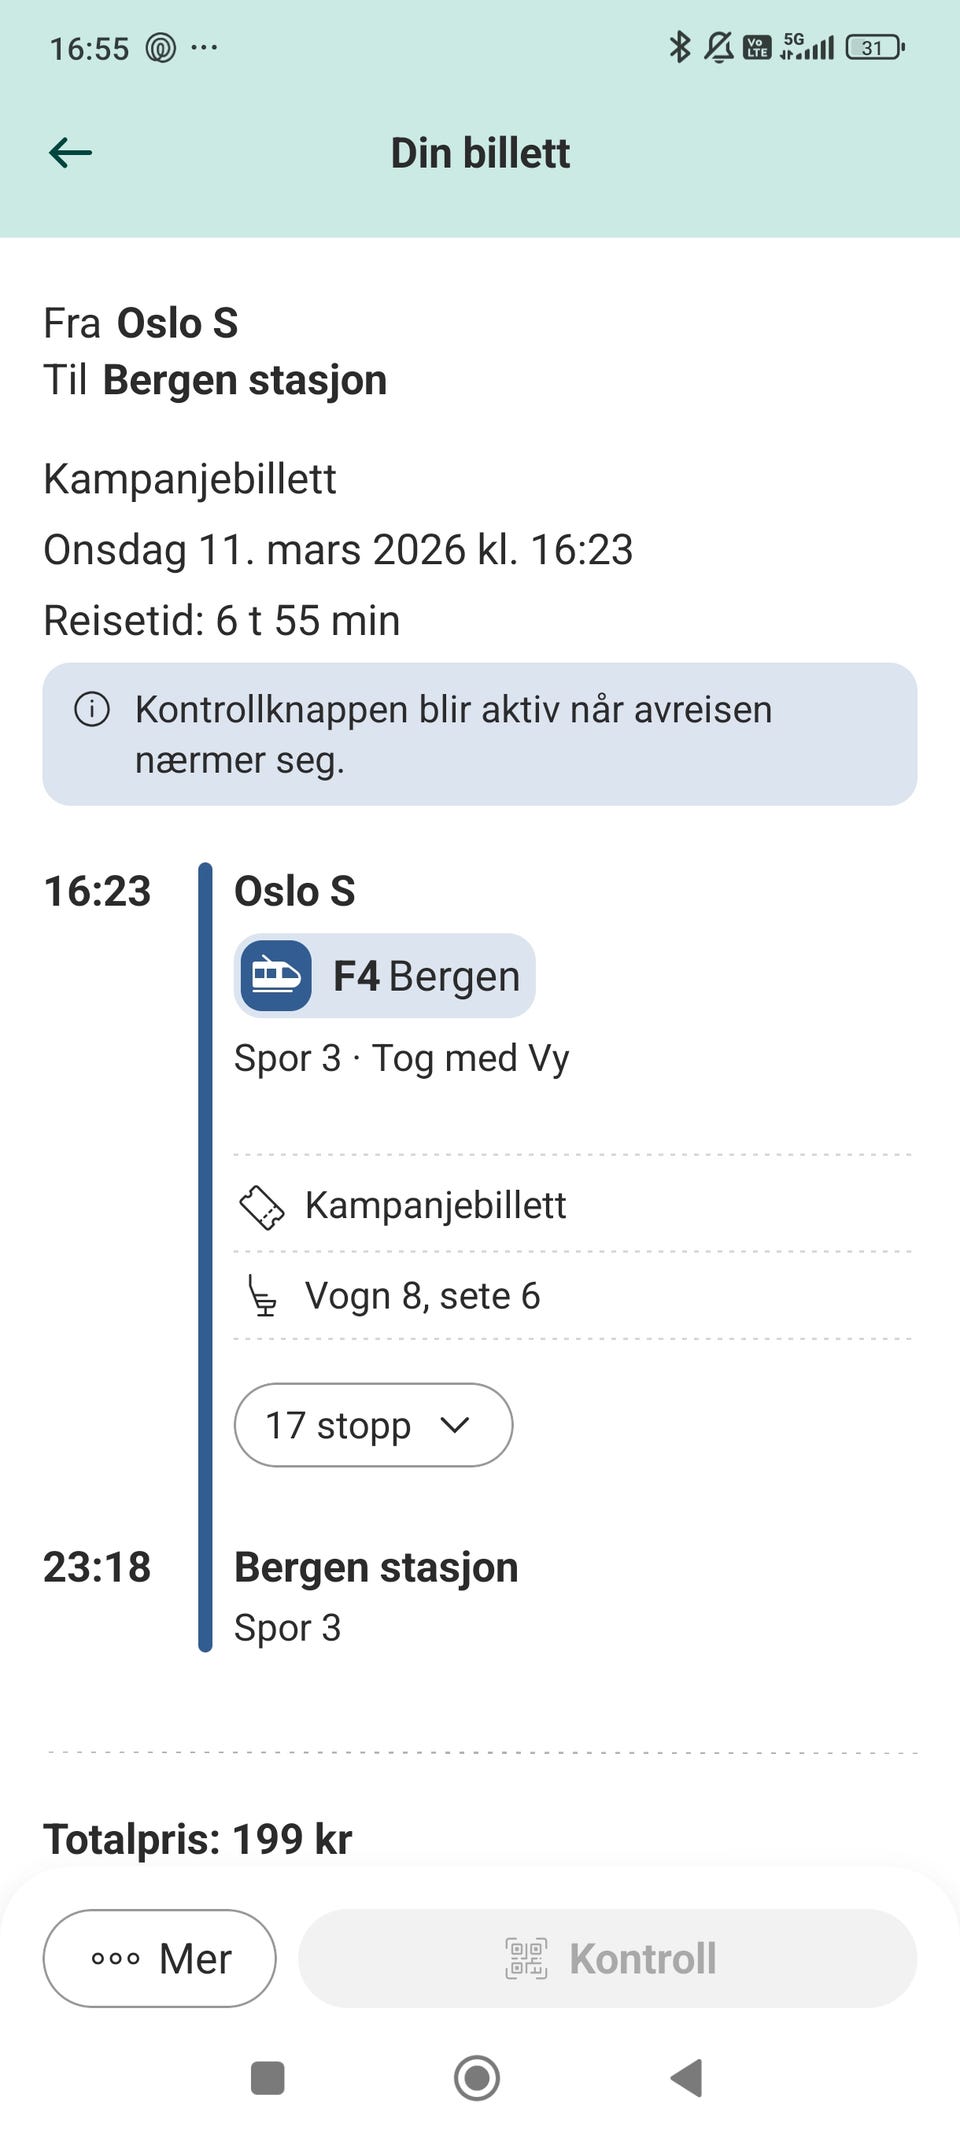Tap the Oslo S departure stop
960x2134 pixels.
tap(295, 891)
